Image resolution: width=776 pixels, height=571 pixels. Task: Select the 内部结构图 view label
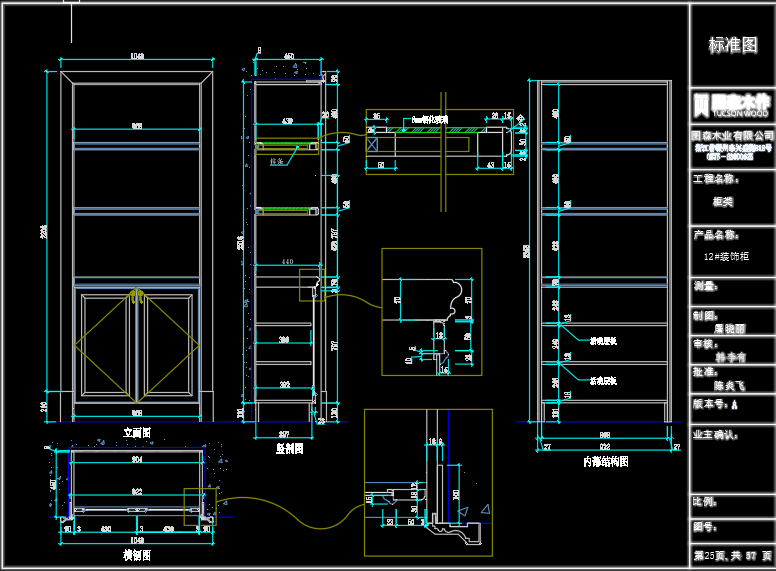[605, 461]
